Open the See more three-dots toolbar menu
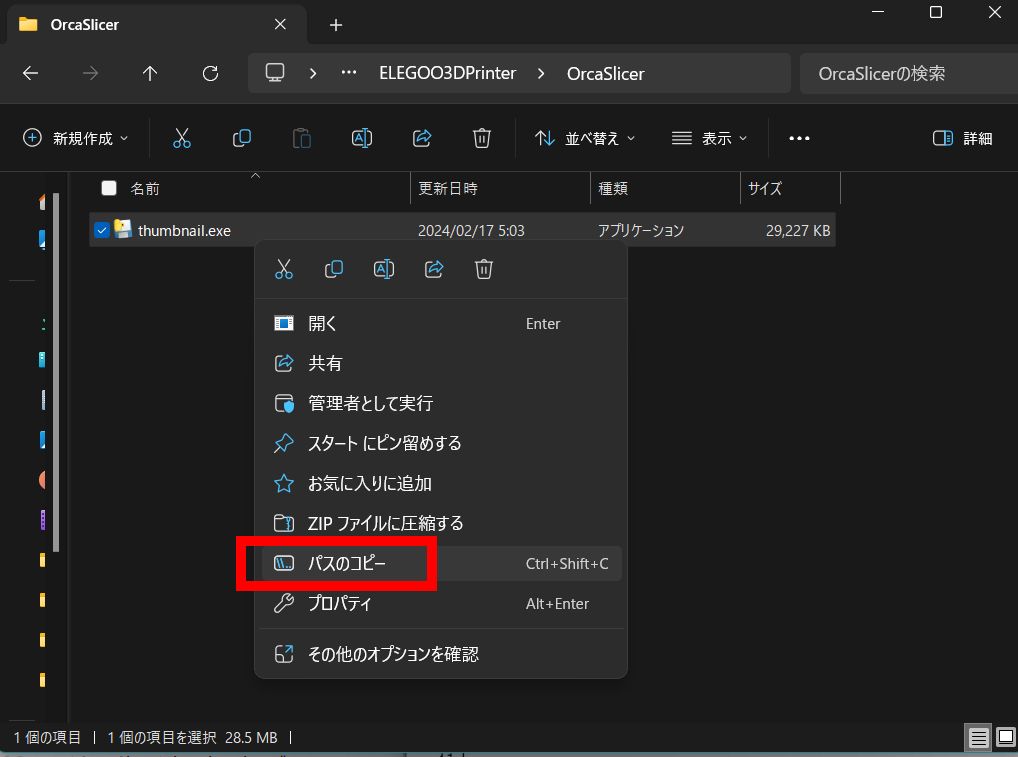The image size is (1018, 757). pos(799,138)
